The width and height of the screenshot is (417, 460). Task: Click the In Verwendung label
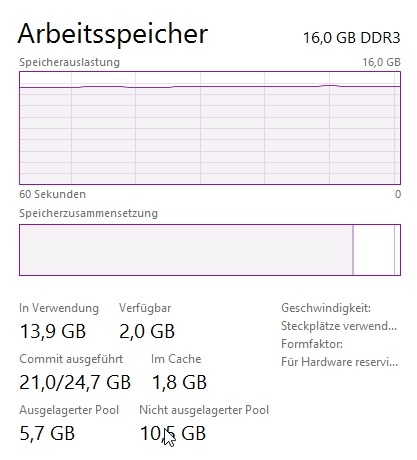pos(59,308)
